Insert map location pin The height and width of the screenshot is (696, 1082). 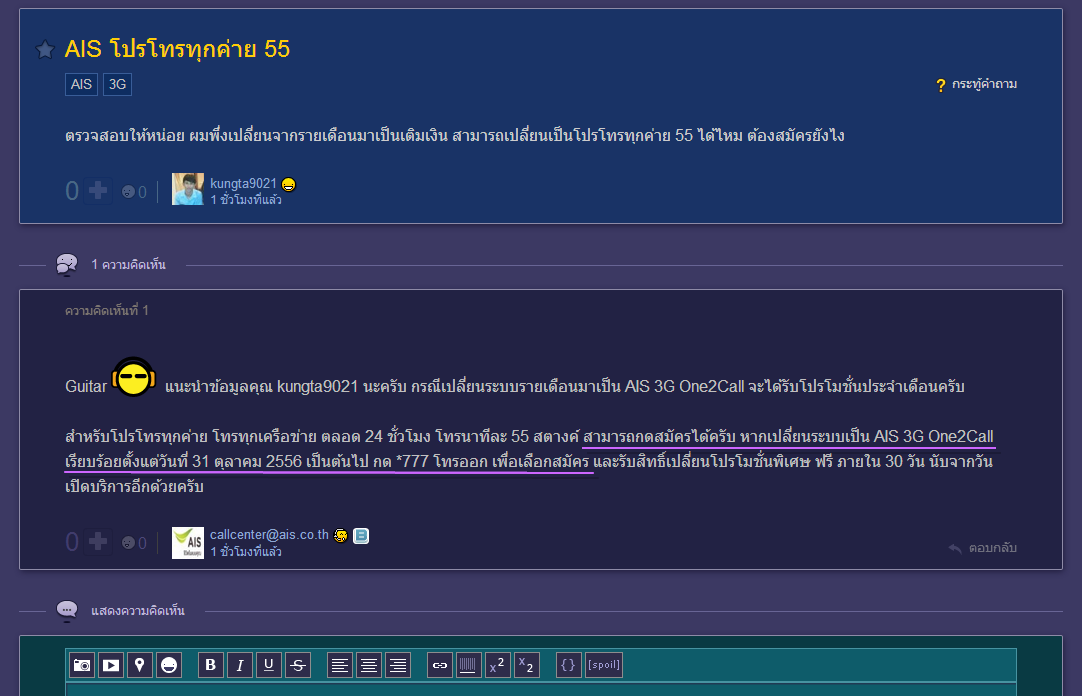pyautogui.click(x=140, y=665)
